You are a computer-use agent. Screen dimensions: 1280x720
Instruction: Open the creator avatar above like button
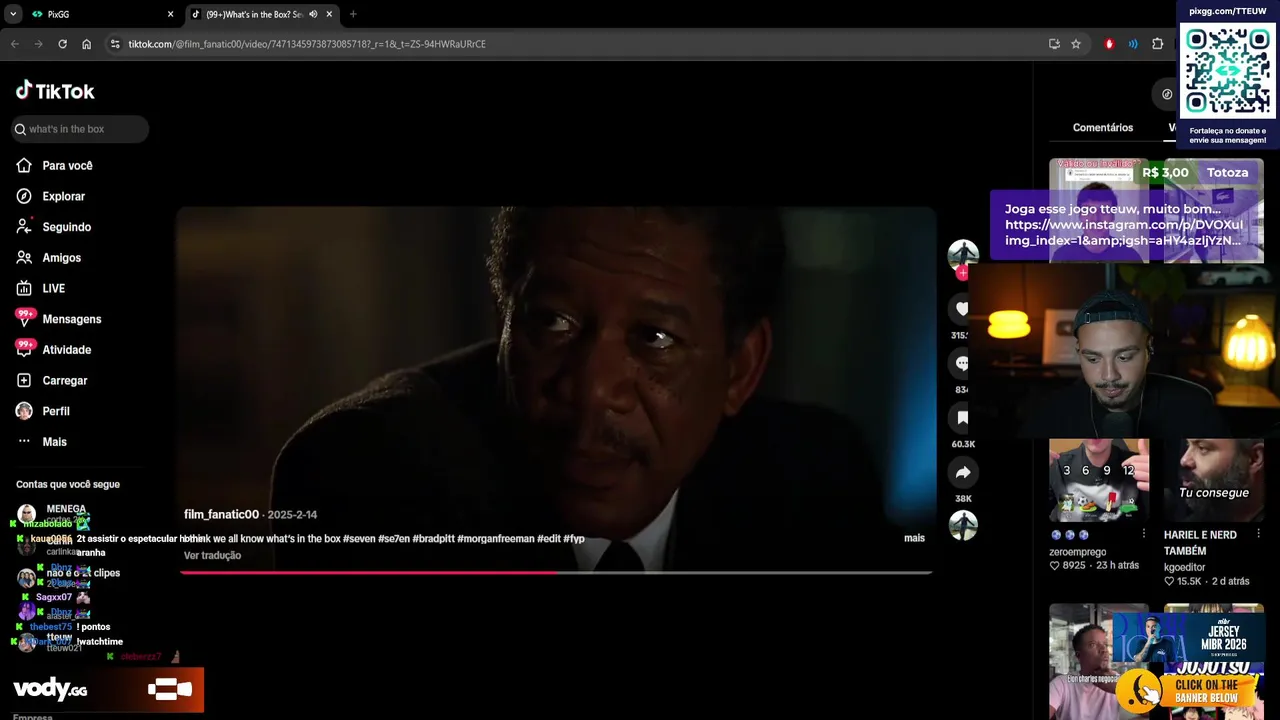click(x=962, y=254)
